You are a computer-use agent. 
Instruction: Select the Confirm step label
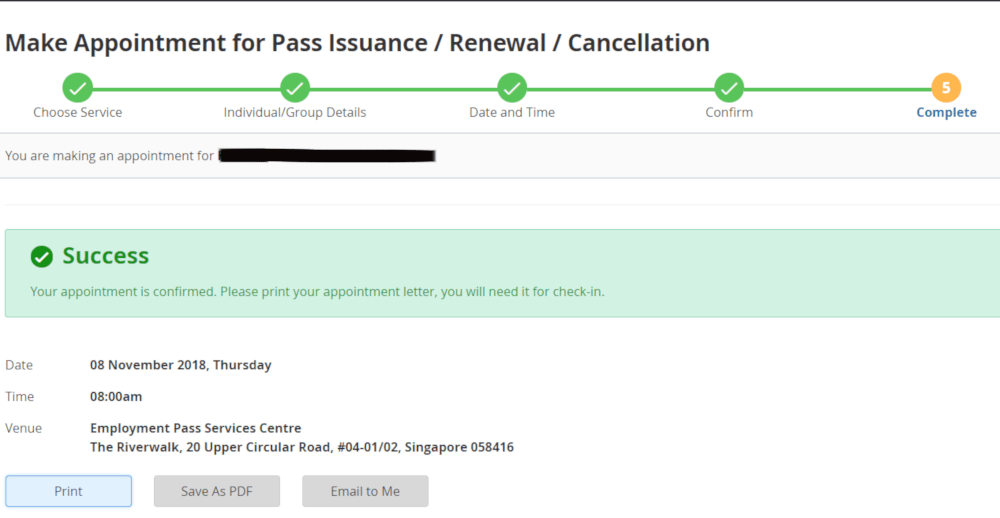(x=729, y=112)
